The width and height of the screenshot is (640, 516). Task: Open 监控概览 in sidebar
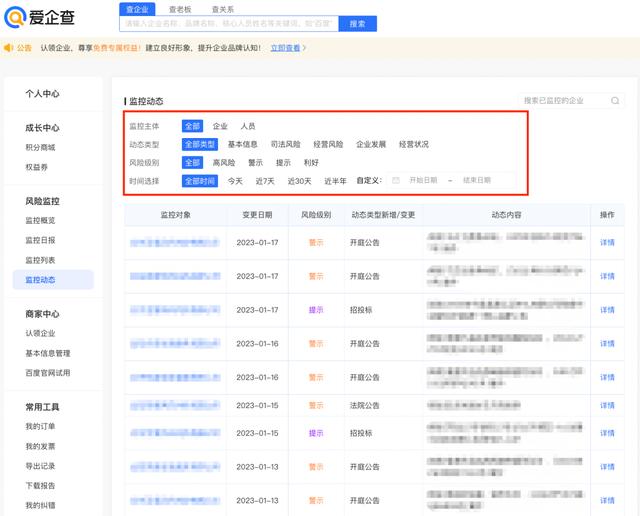[40, 220]
